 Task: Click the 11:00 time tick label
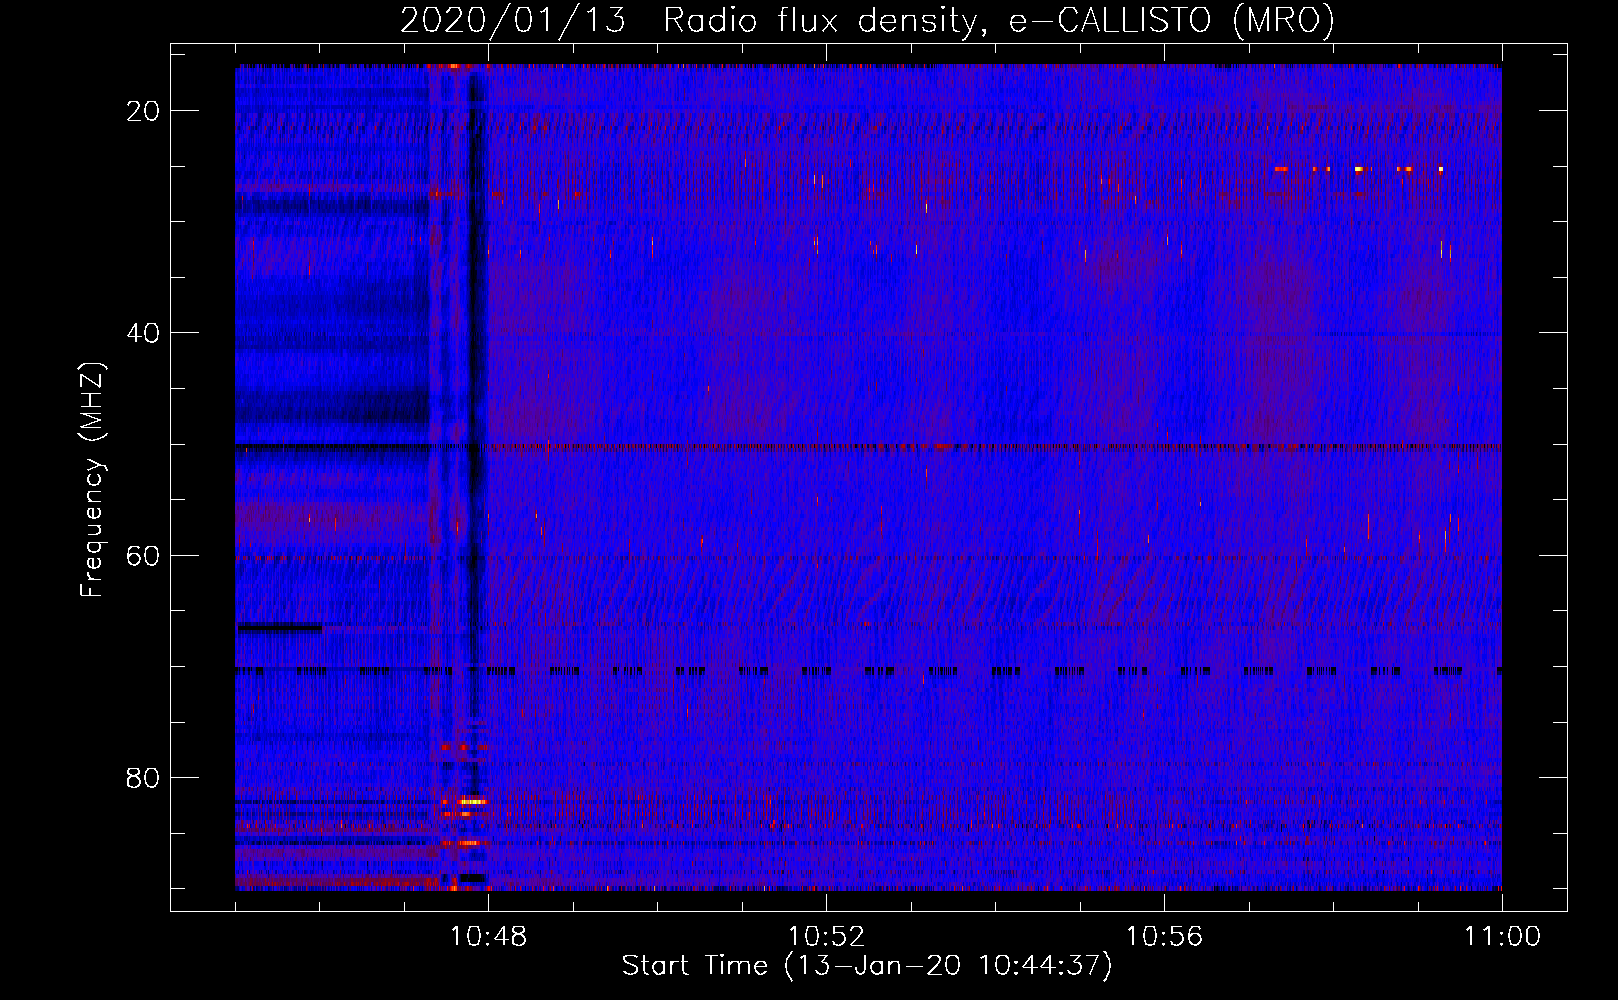[1502, 937]
